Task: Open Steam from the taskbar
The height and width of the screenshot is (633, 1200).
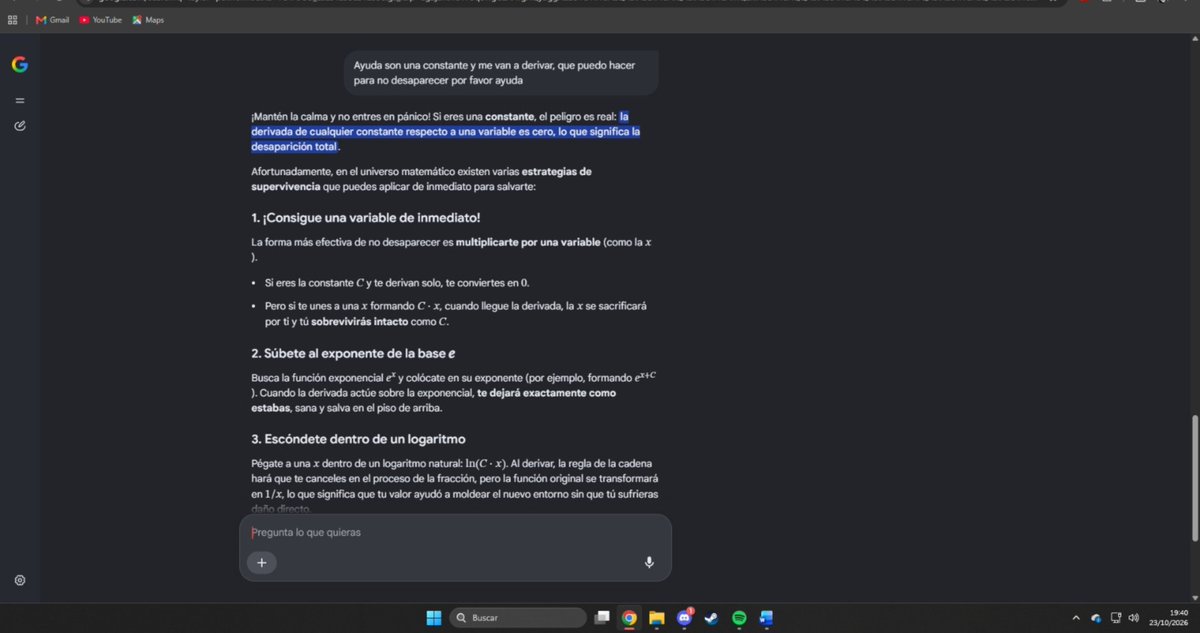Action: [711, 618]
